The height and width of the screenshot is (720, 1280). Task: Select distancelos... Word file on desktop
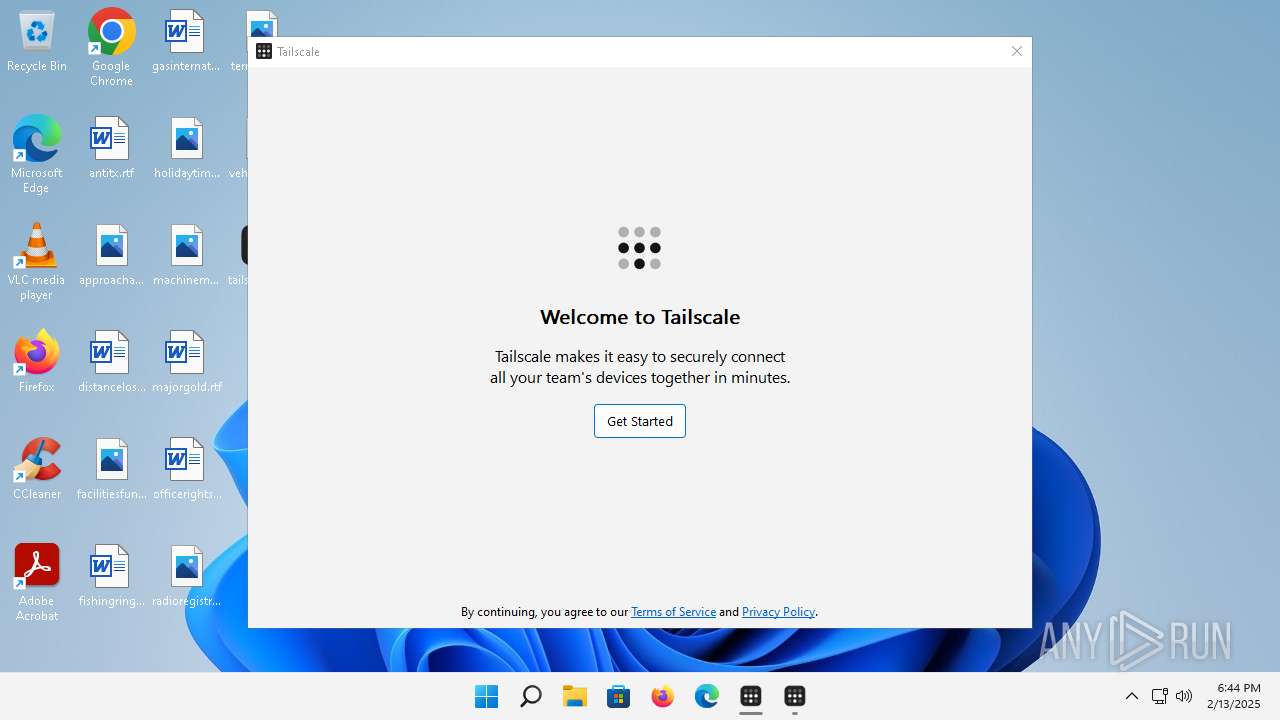pos(111,362)
